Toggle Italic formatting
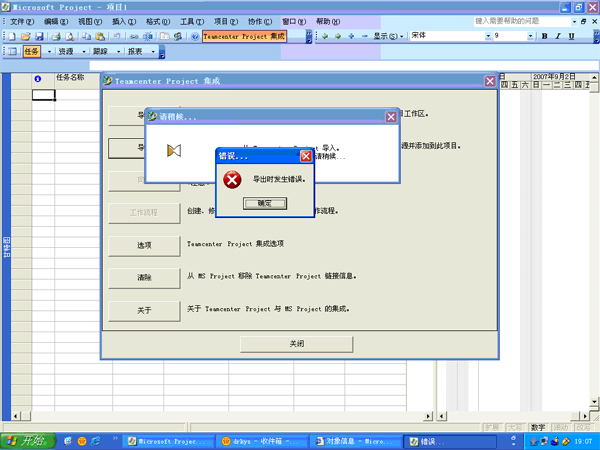Viewport: 600px width, 450px height. [558, 36]
